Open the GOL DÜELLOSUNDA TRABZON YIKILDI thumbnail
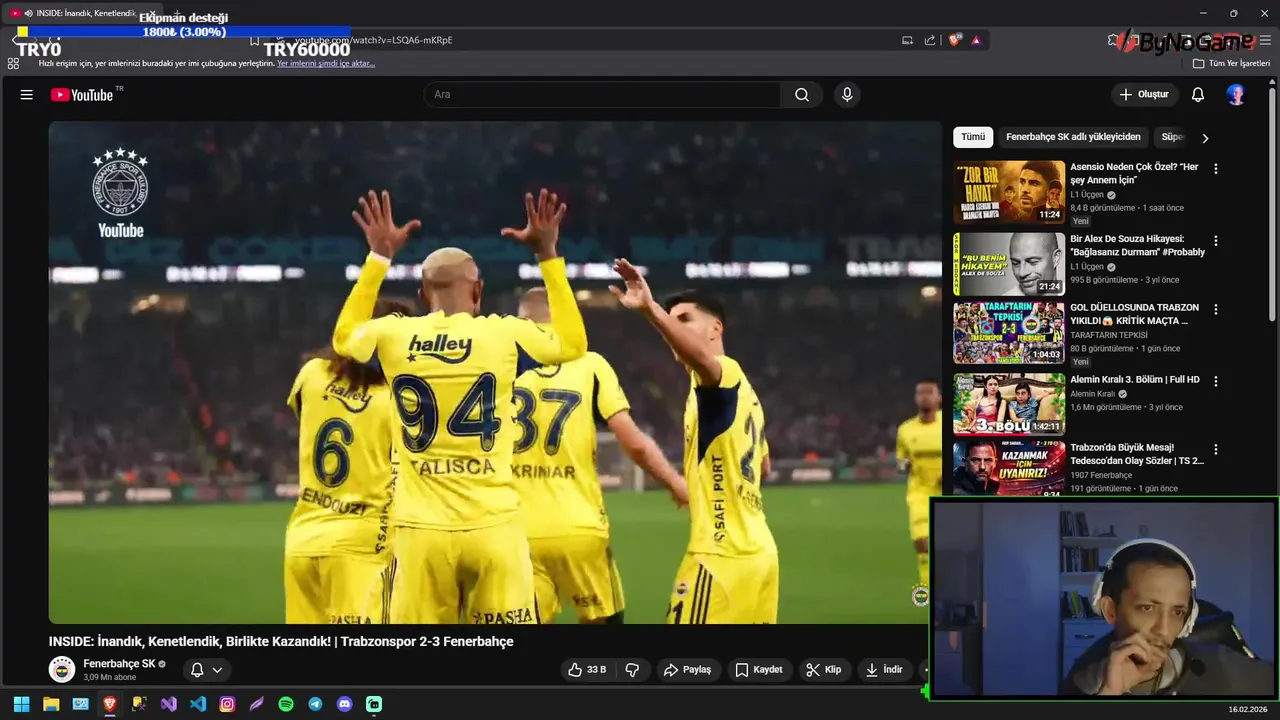The image size is (1280, 720). [x=1009, y=333]
